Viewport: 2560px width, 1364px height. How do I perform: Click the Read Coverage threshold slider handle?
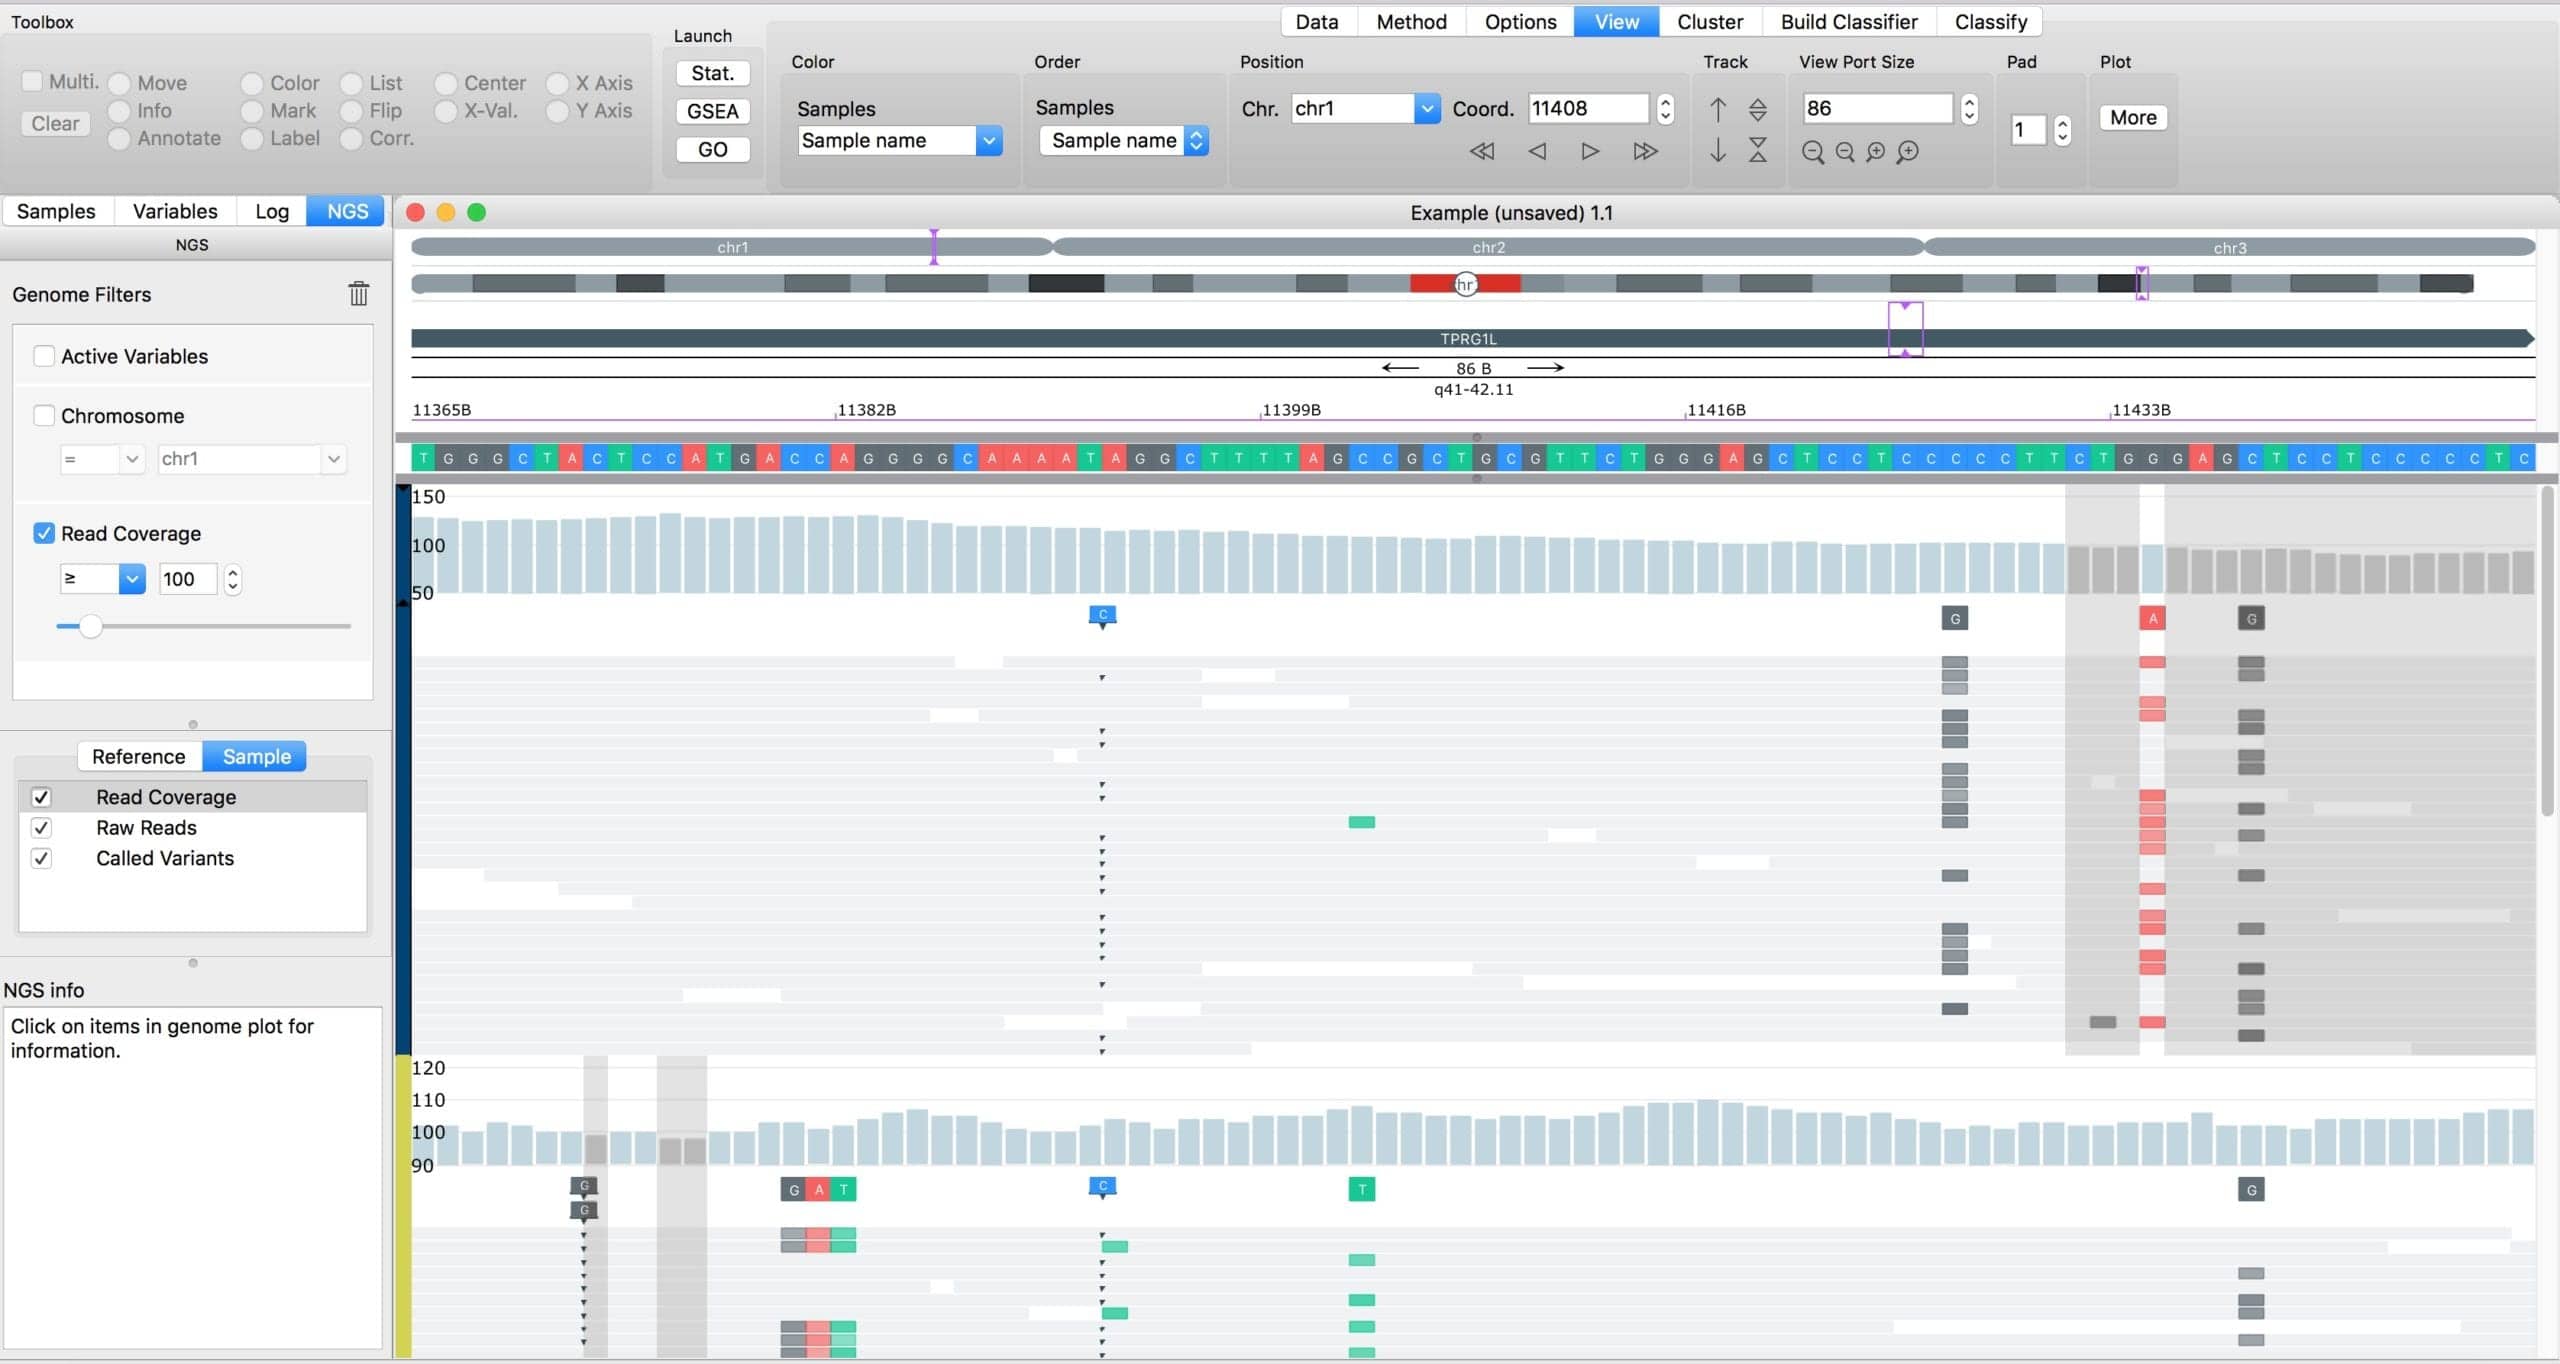click(x=90, y=626)
